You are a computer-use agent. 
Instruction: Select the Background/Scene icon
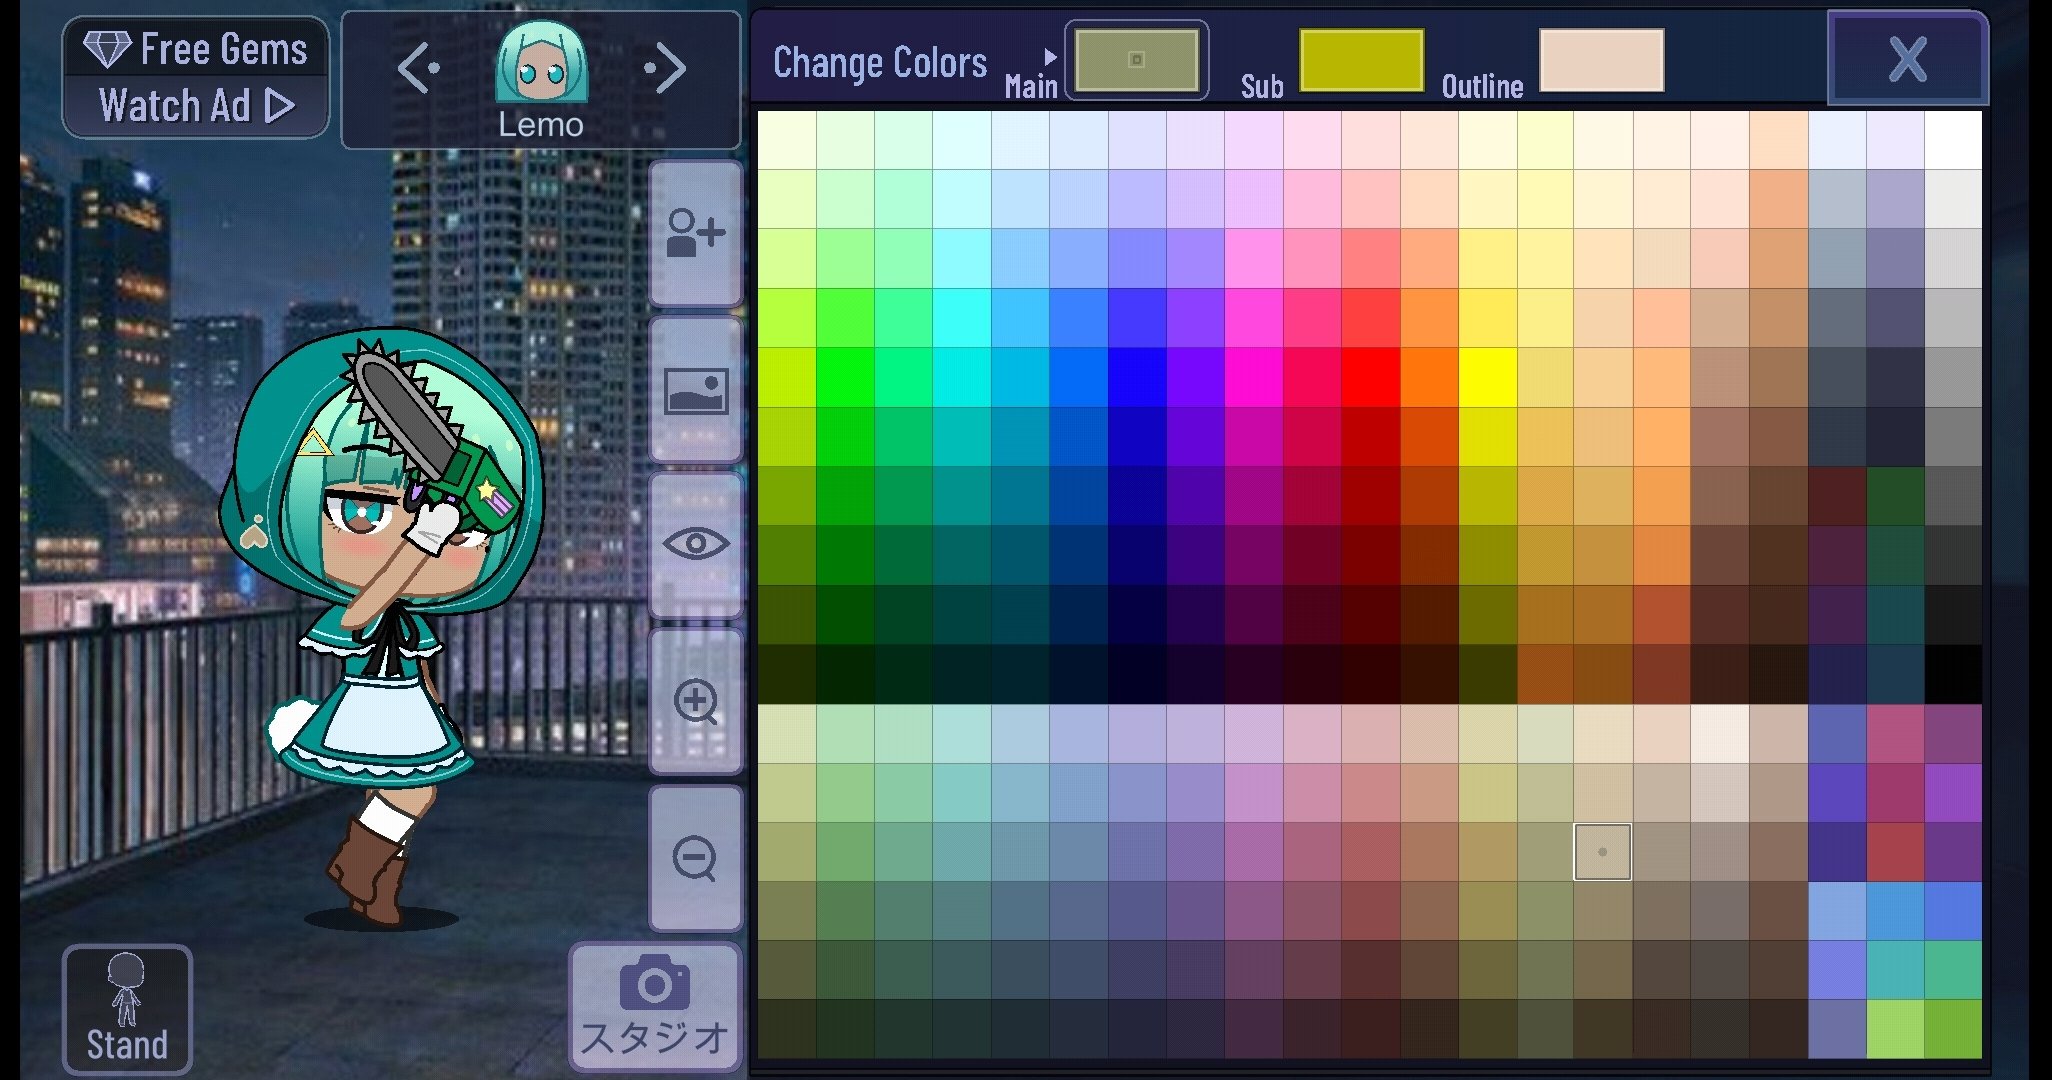(x=692, y=393)
